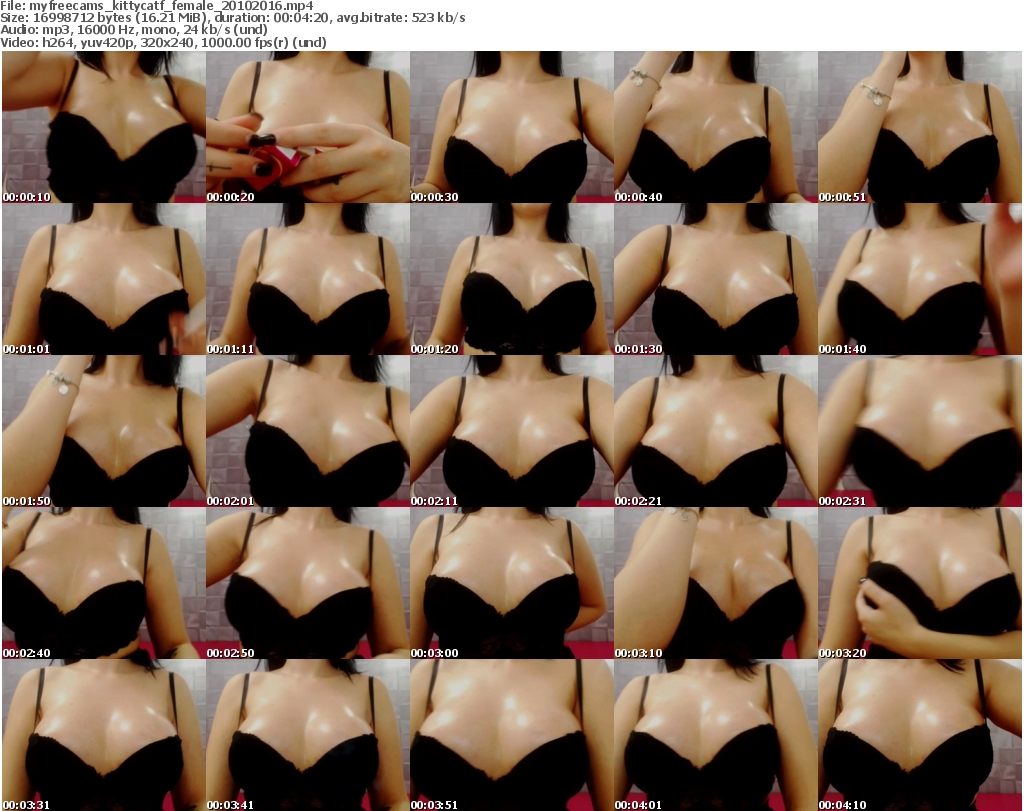Viewport: 1024px width, 811px height.
Task: Click the frame at 00:03:31
Action: pos(104,735)
